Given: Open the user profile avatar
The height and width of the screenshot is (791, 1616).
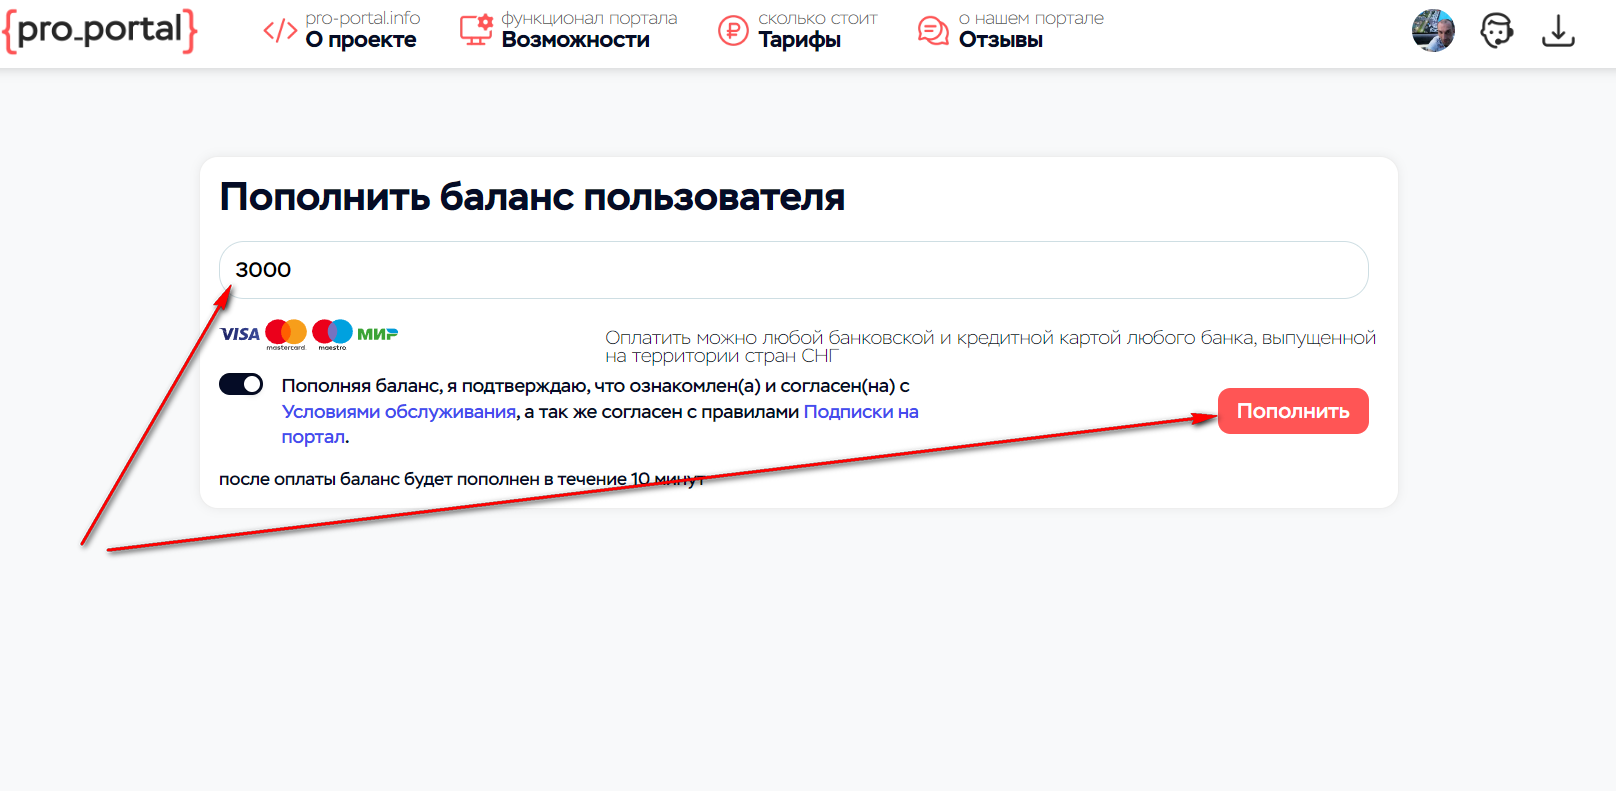Looking at the screenshot, I should coord(1433,31).
